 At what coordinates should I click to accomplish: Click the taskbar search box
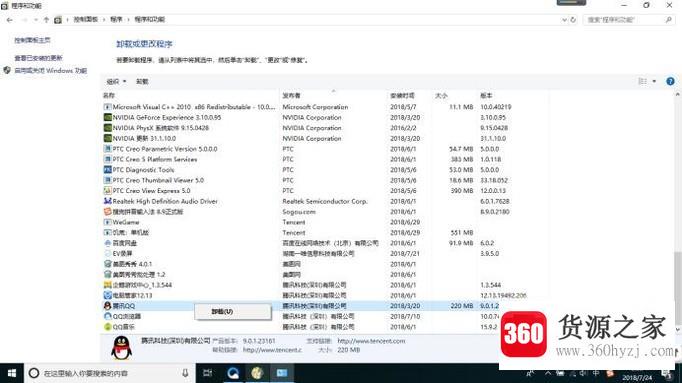(109, 373)
